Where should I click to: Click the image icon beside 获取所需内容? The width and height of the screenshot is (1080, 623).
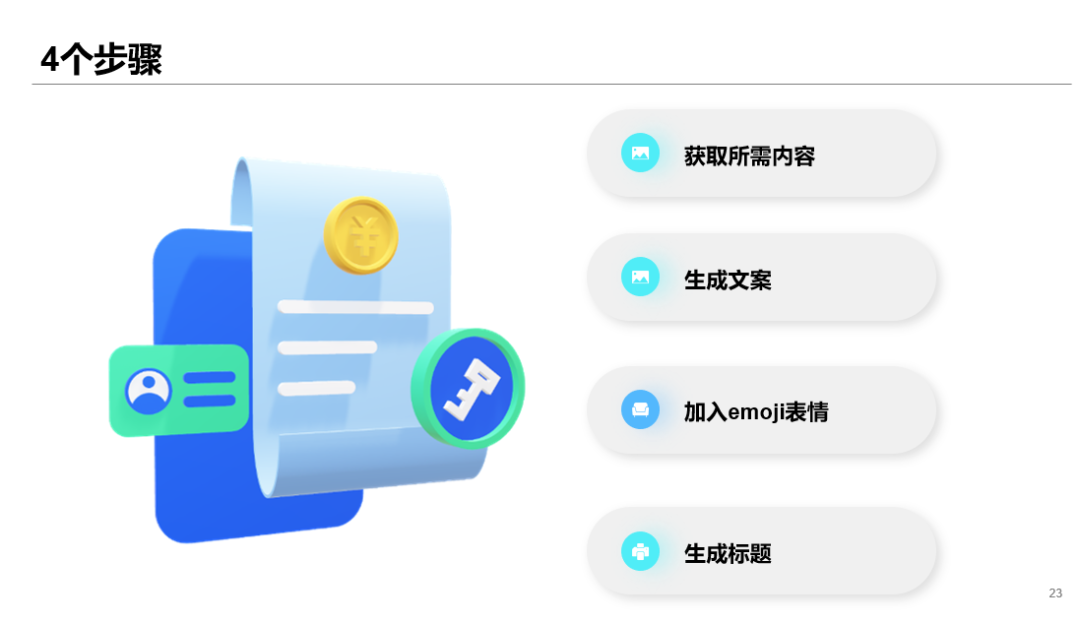tap(640, 153)
